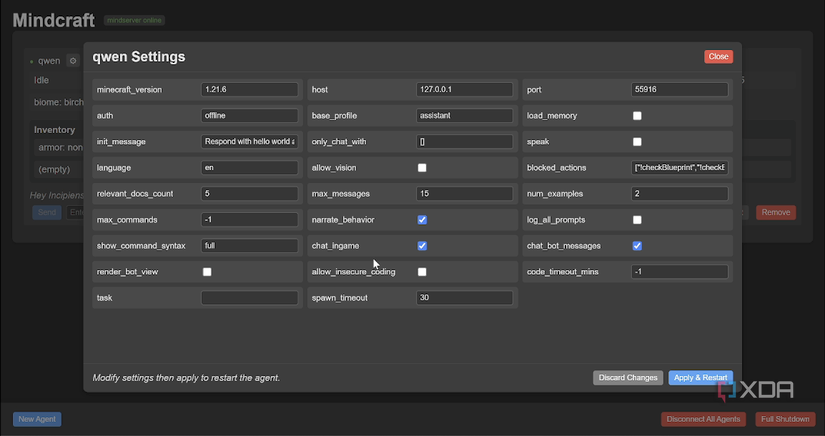Image resolution: width=825 pixels, height=436 pixels.
Task: Click the New Agent button
Action: [x=37, y=419]
